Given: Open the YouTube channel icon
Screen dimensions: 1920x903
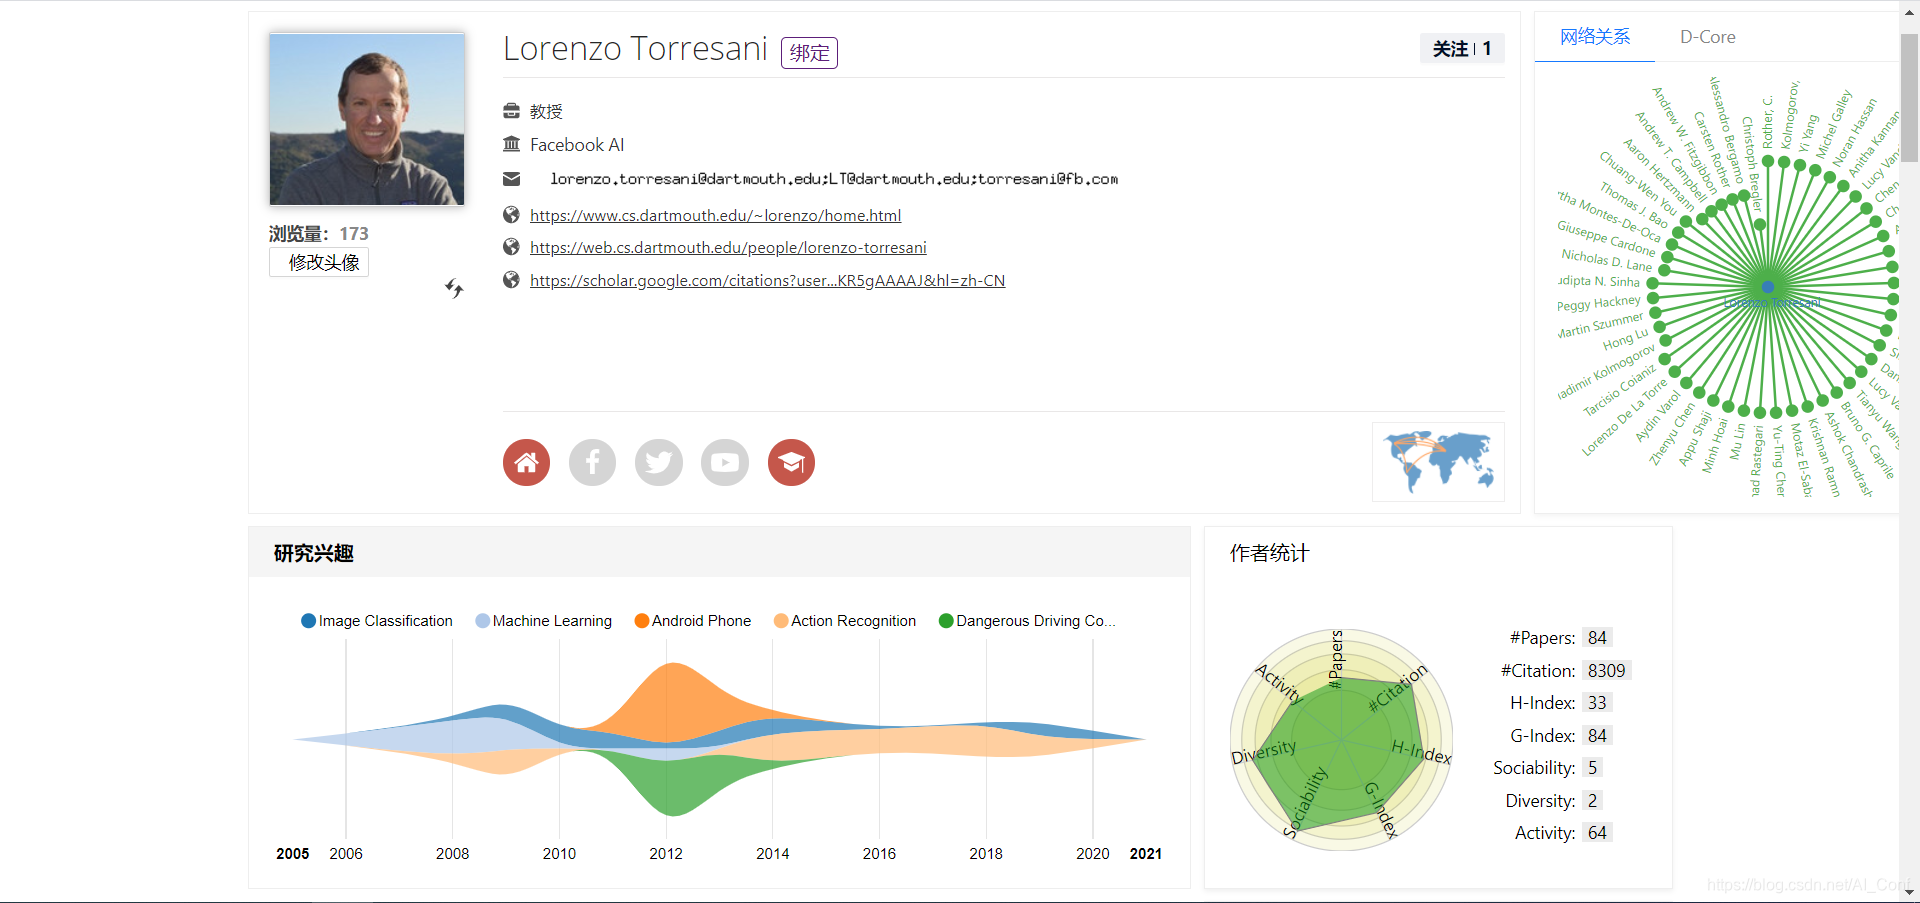Looking at the screenshot, I should (x=725, y=463).
